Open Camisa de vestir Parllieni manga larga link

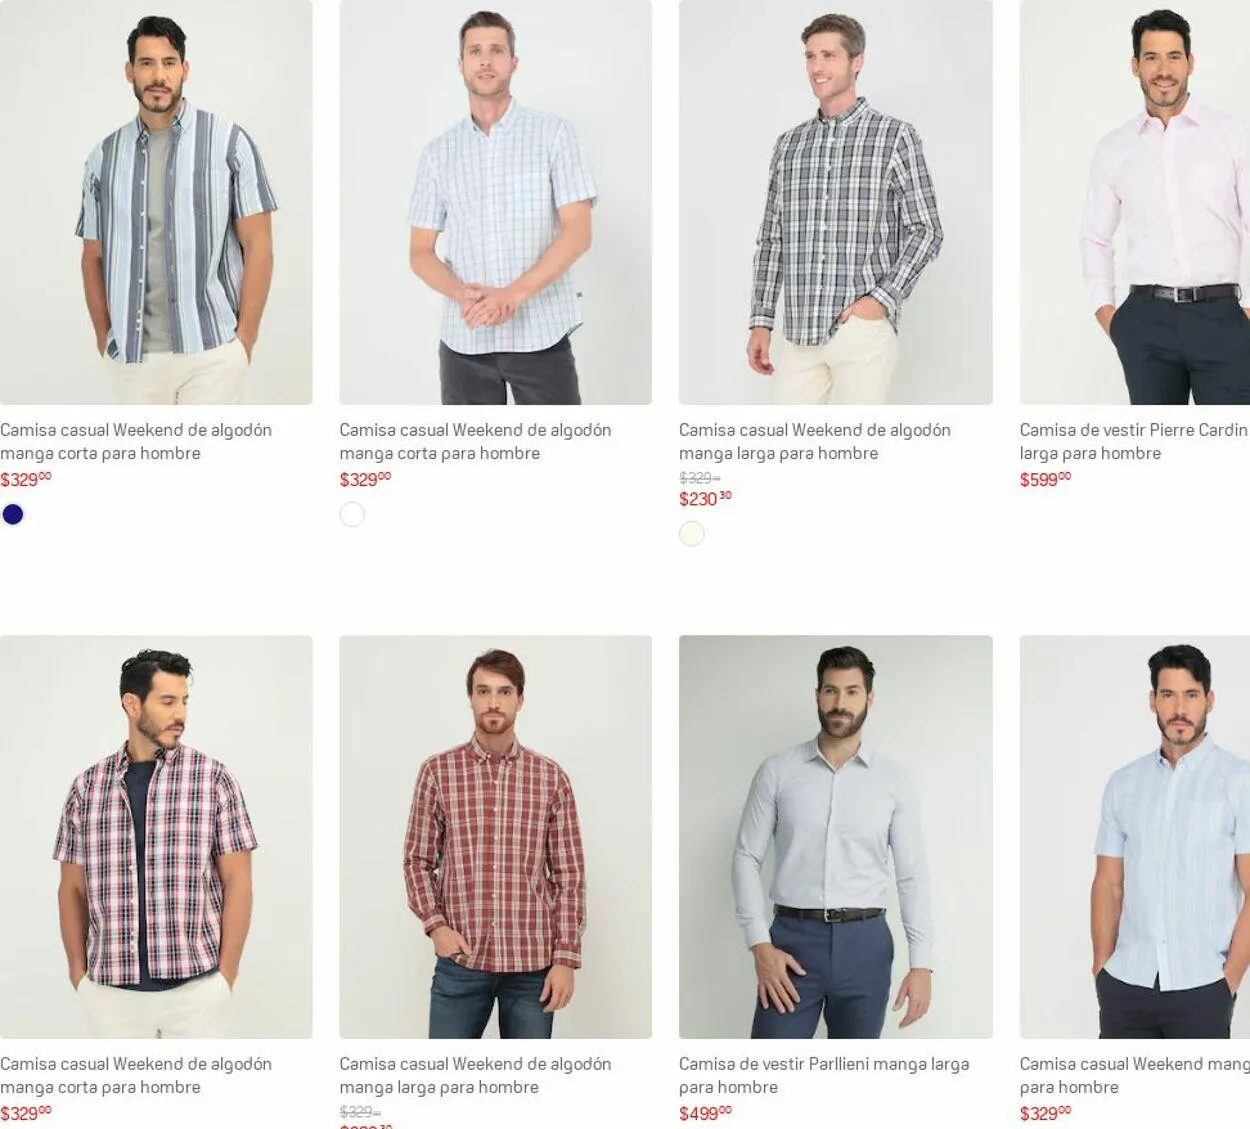coord(824,1075)
